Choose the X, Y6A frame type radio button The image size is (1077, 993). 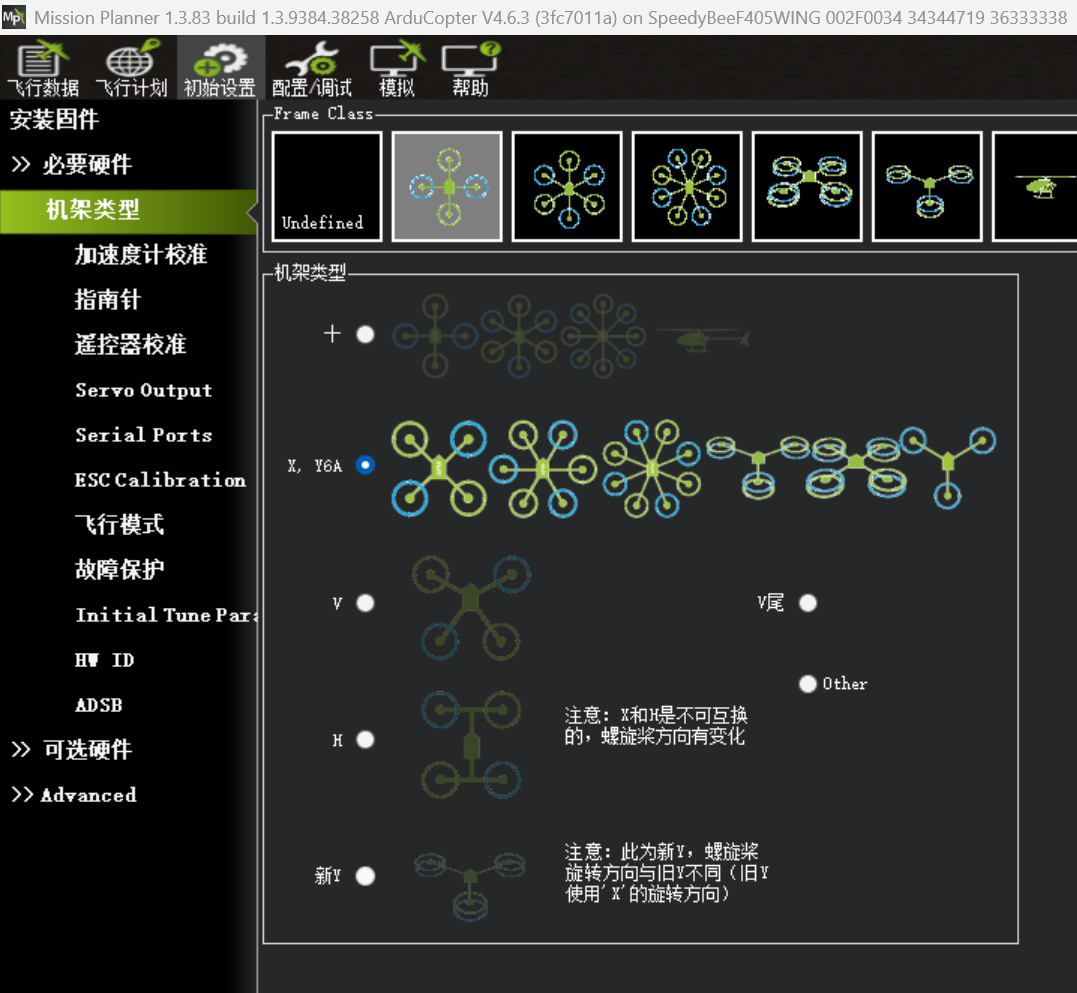(365, 465)
